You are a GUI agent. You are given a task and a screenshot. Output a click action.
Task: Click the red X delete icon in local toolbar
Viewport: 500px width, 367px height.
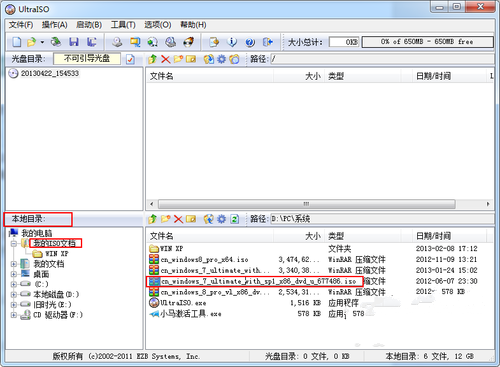click(x=178, y=219)
